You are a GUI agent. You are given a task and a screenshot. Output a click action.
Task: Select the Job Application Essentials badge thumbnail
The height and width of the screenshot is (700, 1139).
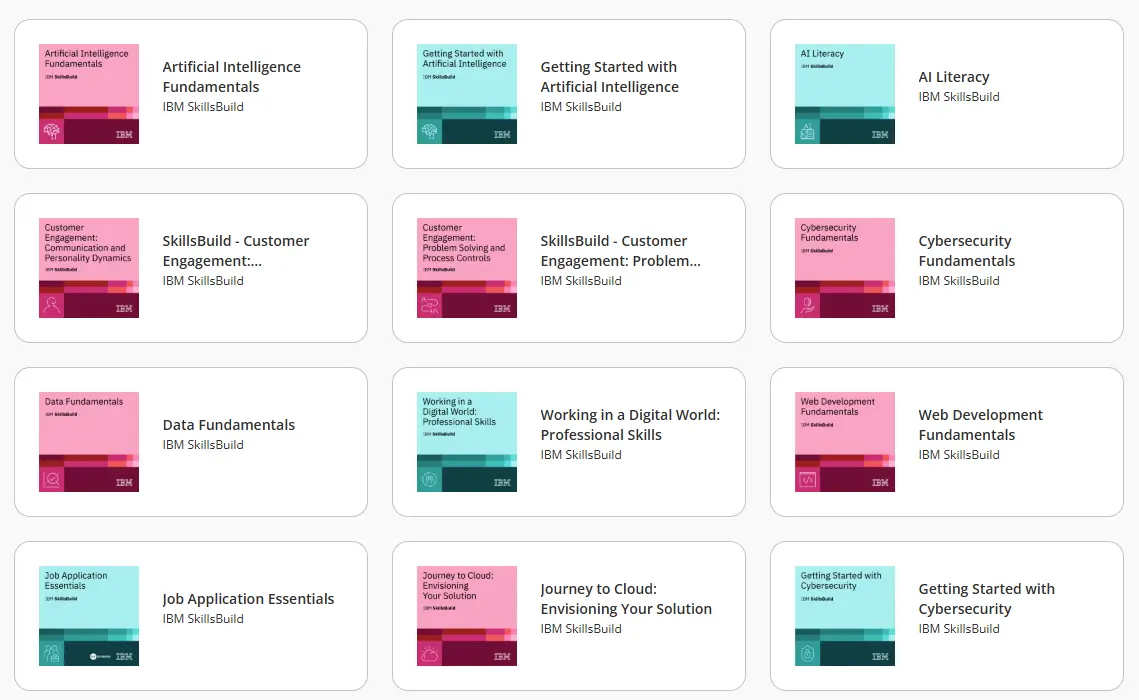pyautogui.click(x=89, y=616)
